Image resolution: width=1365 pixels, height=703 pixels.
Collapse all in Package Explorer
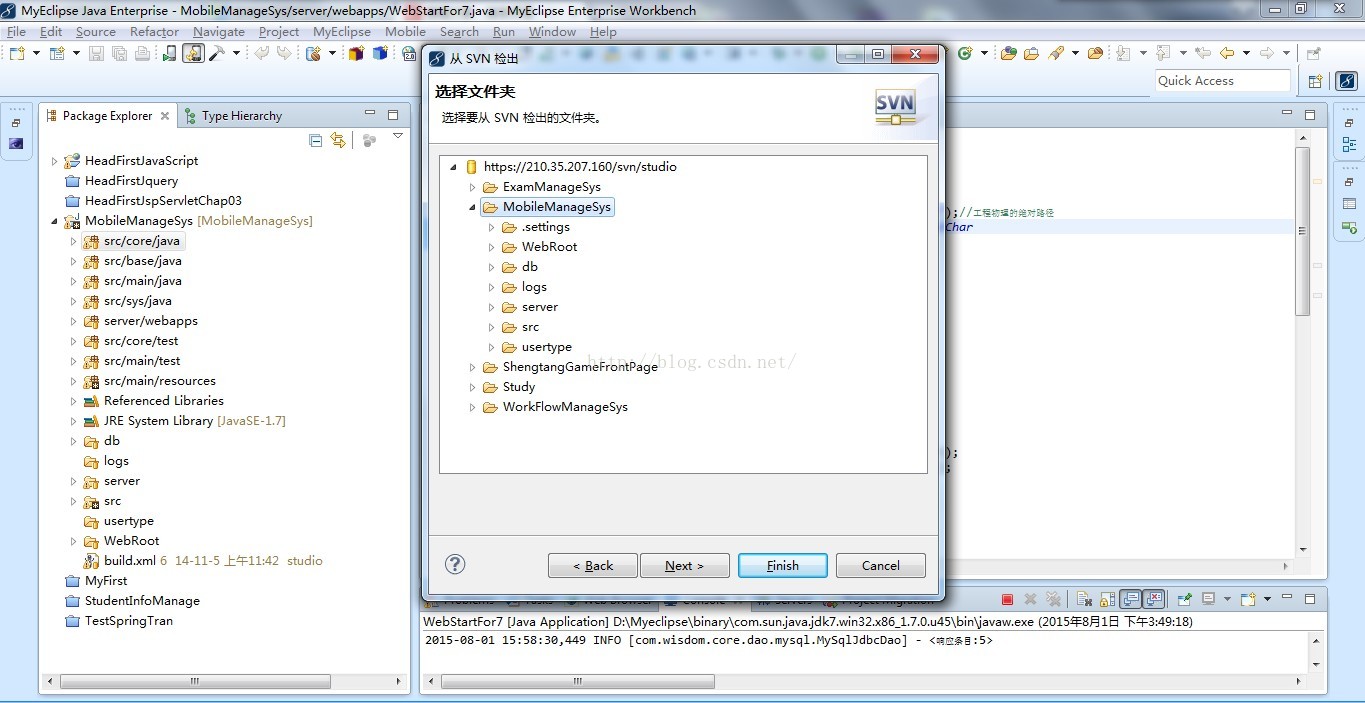click(x=316, y=140)
